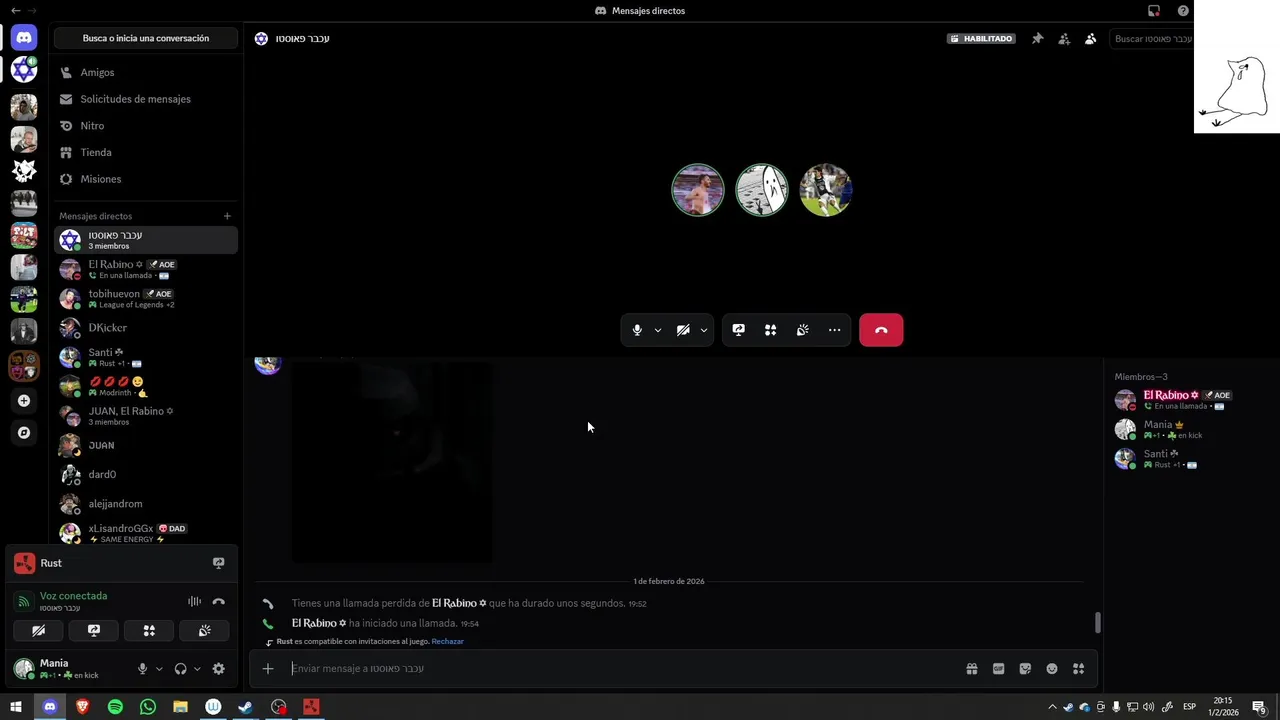The height and width of the screenshot is (720, 1280).
Task: Disconnect from voice in Voz conectada panel
Action: click(218, 601)
